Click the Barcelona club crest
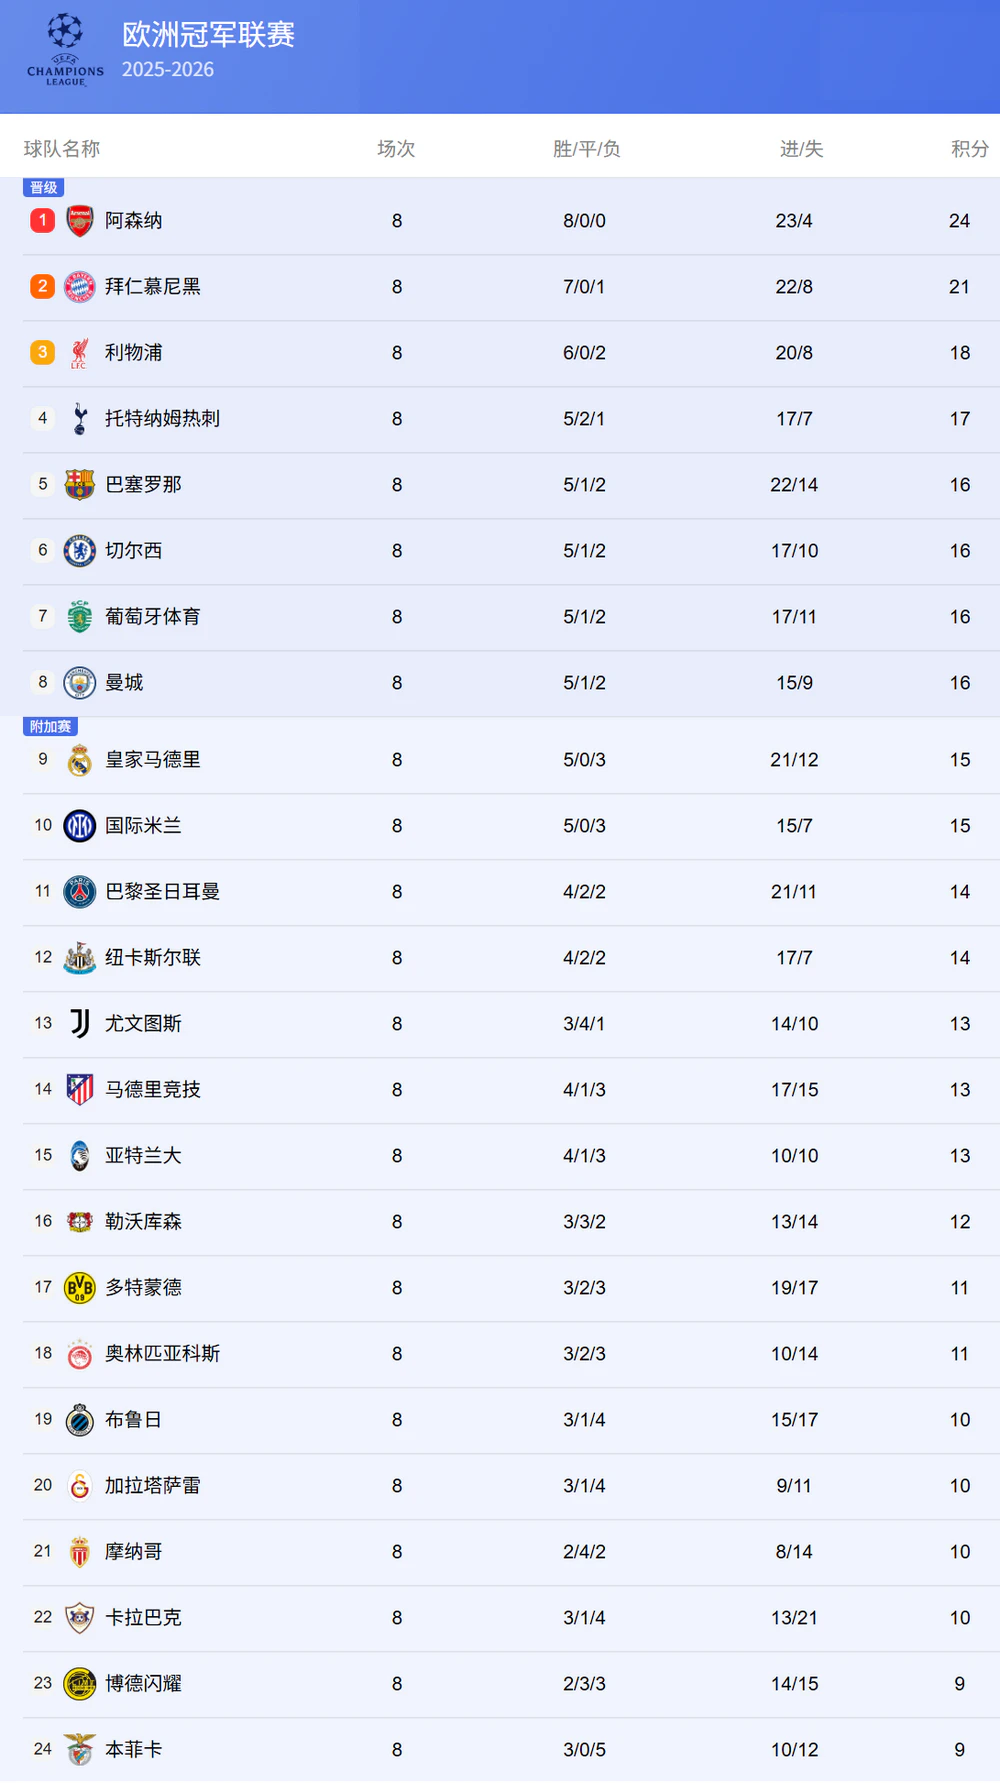Screen dimensions: 1000x1783 [x=80, y=485]
